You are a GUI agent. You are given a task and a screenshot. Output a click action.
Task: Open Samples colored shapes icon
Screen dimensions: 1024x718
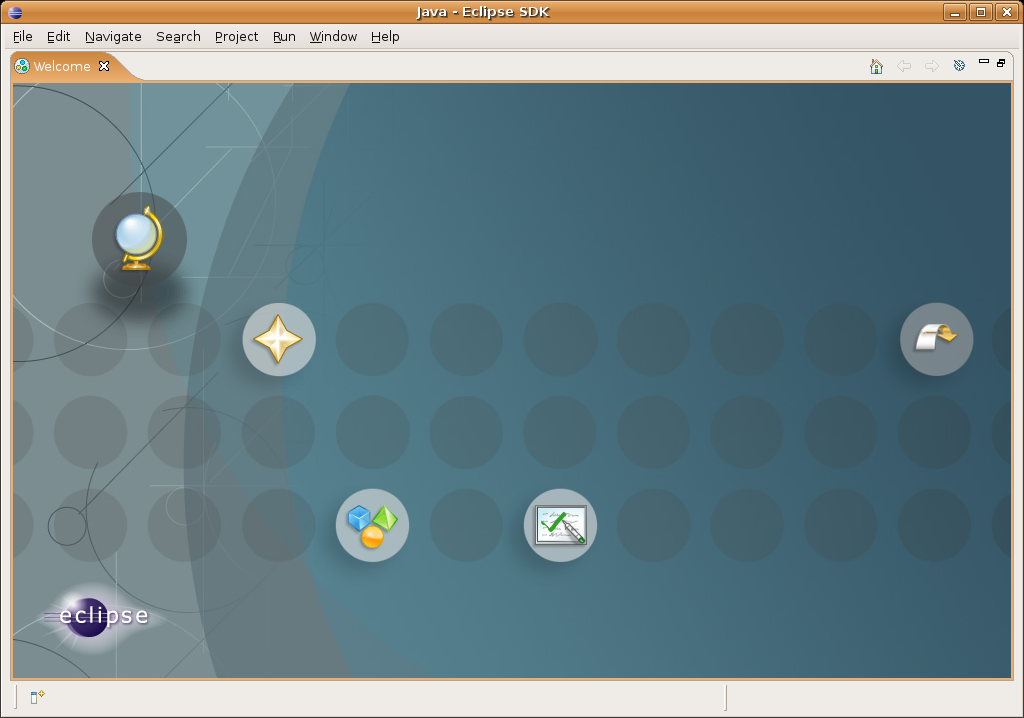click(372, 525)
